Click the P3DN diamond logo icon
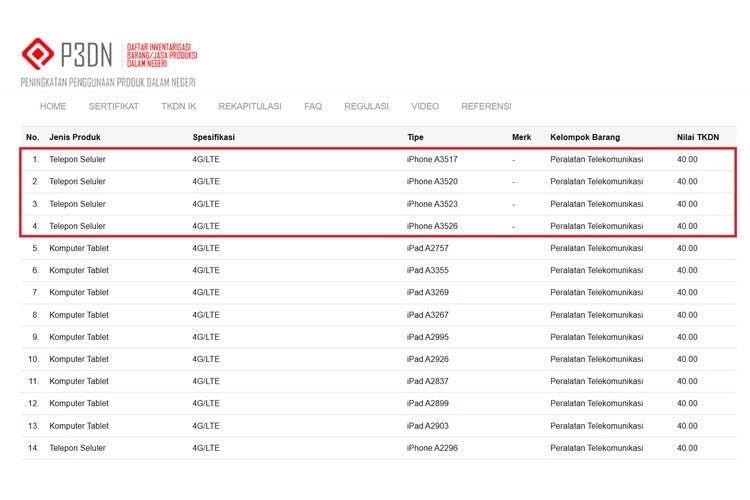Image resolution: width=750 pixels, height=500 pixels. 37,53
